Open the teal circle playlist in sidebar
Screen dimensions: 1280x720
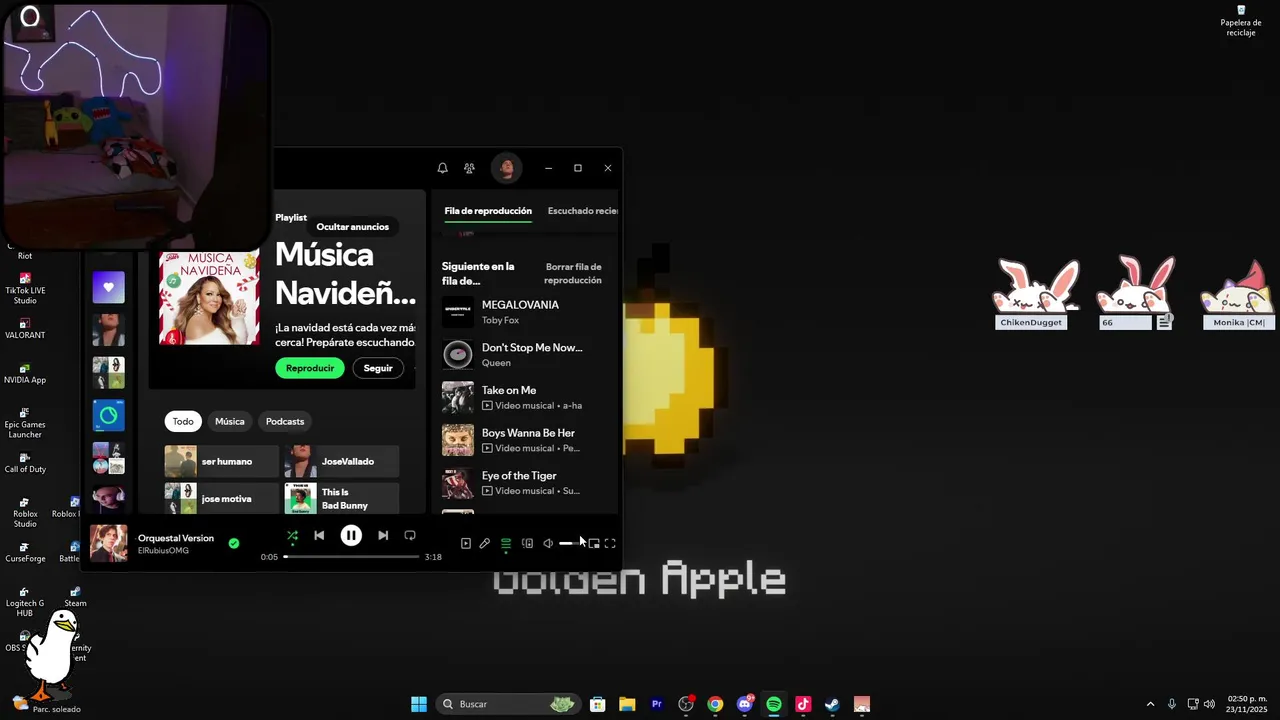[109, 415]
